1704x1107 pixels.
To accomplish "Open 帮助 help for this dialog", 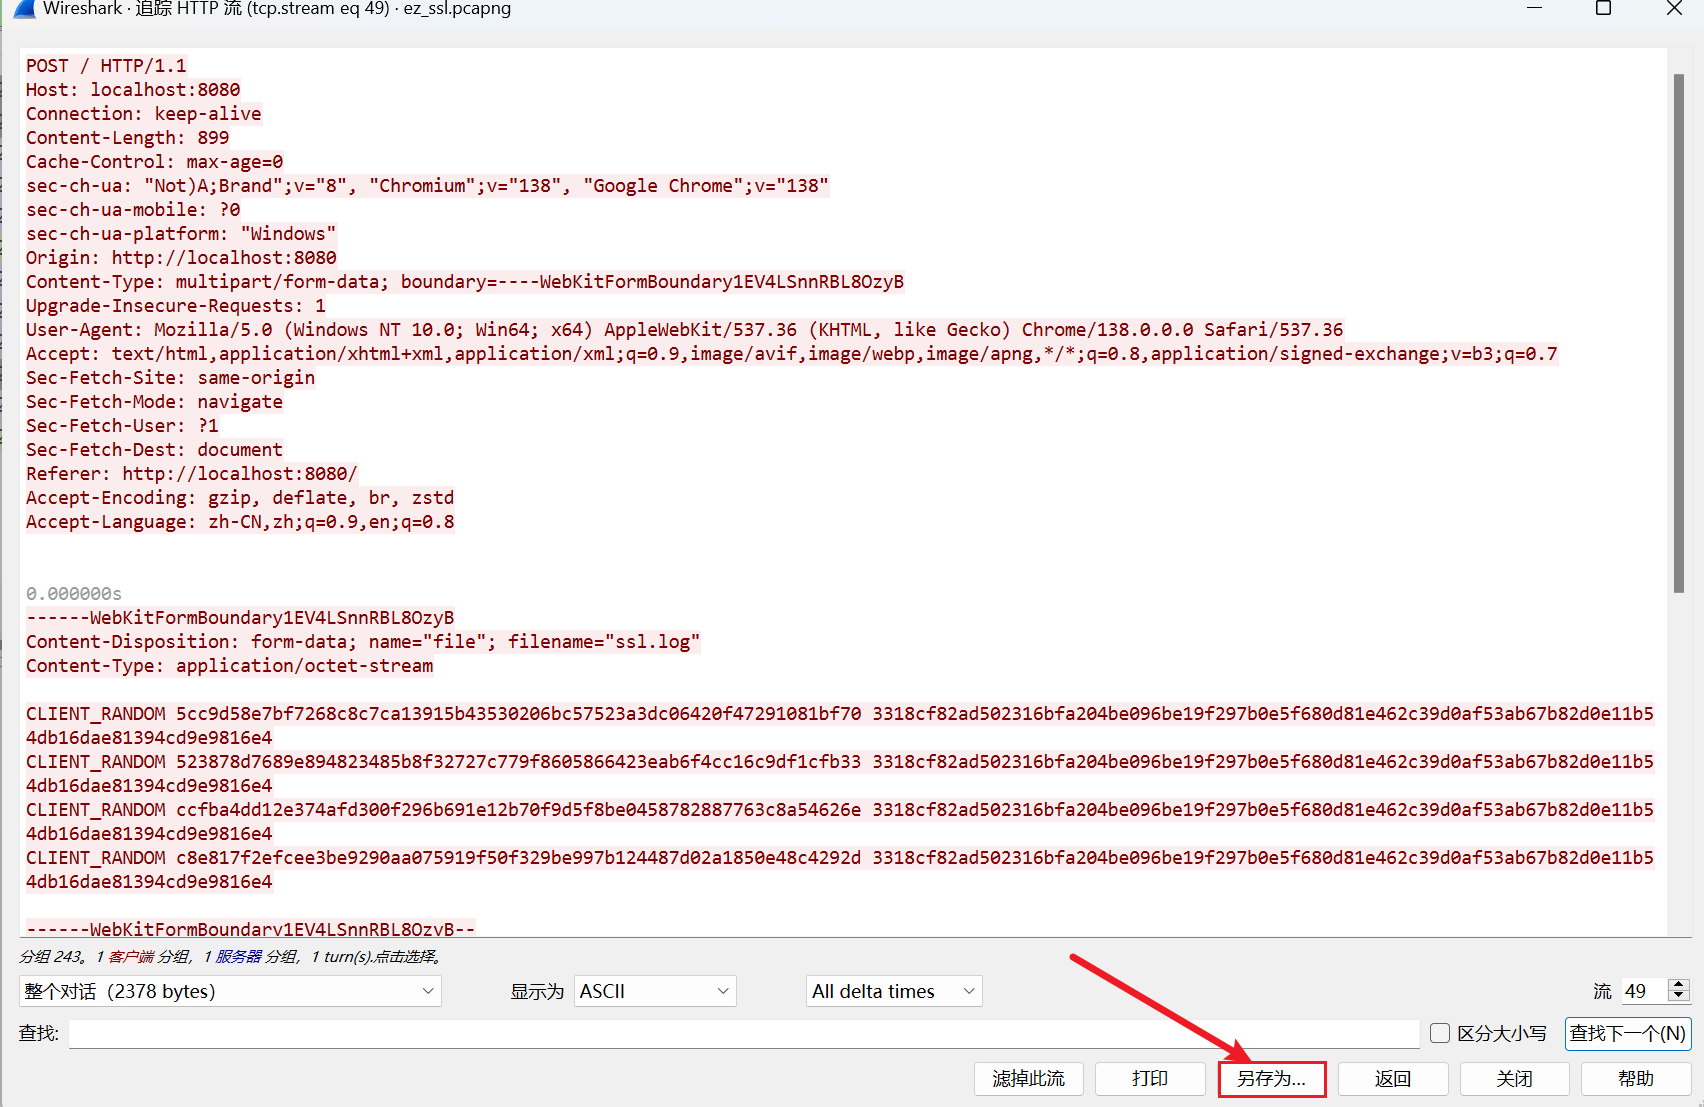I will point(1635,1079).
